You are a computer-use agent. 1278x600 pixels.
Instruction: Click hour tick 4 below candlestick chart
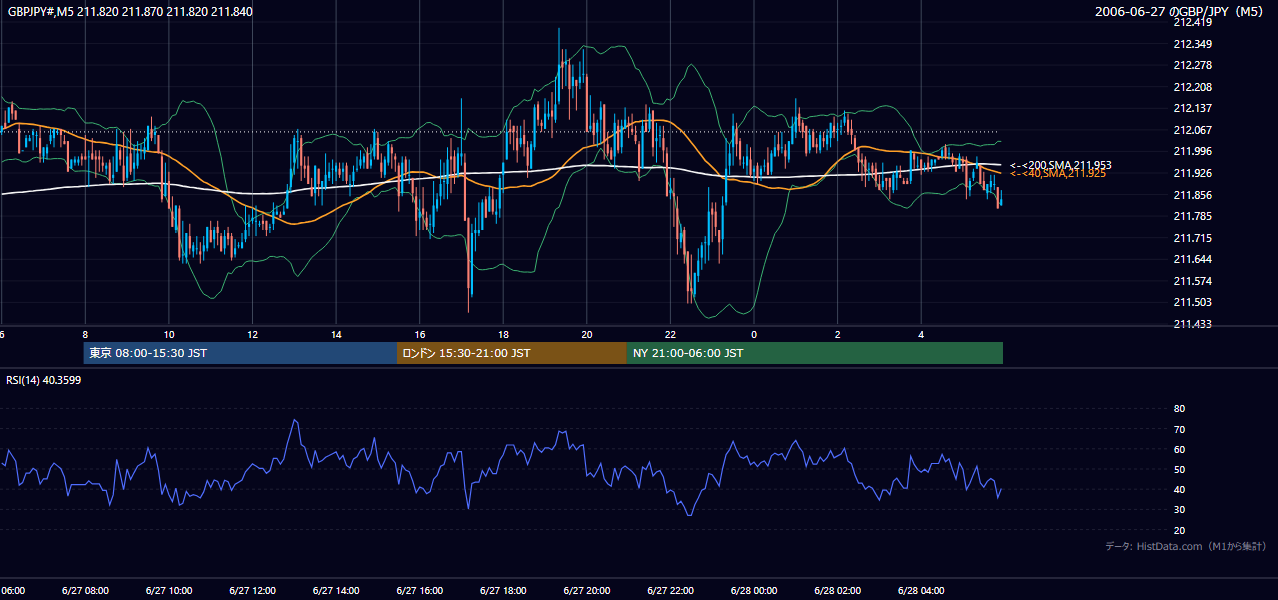921,335
